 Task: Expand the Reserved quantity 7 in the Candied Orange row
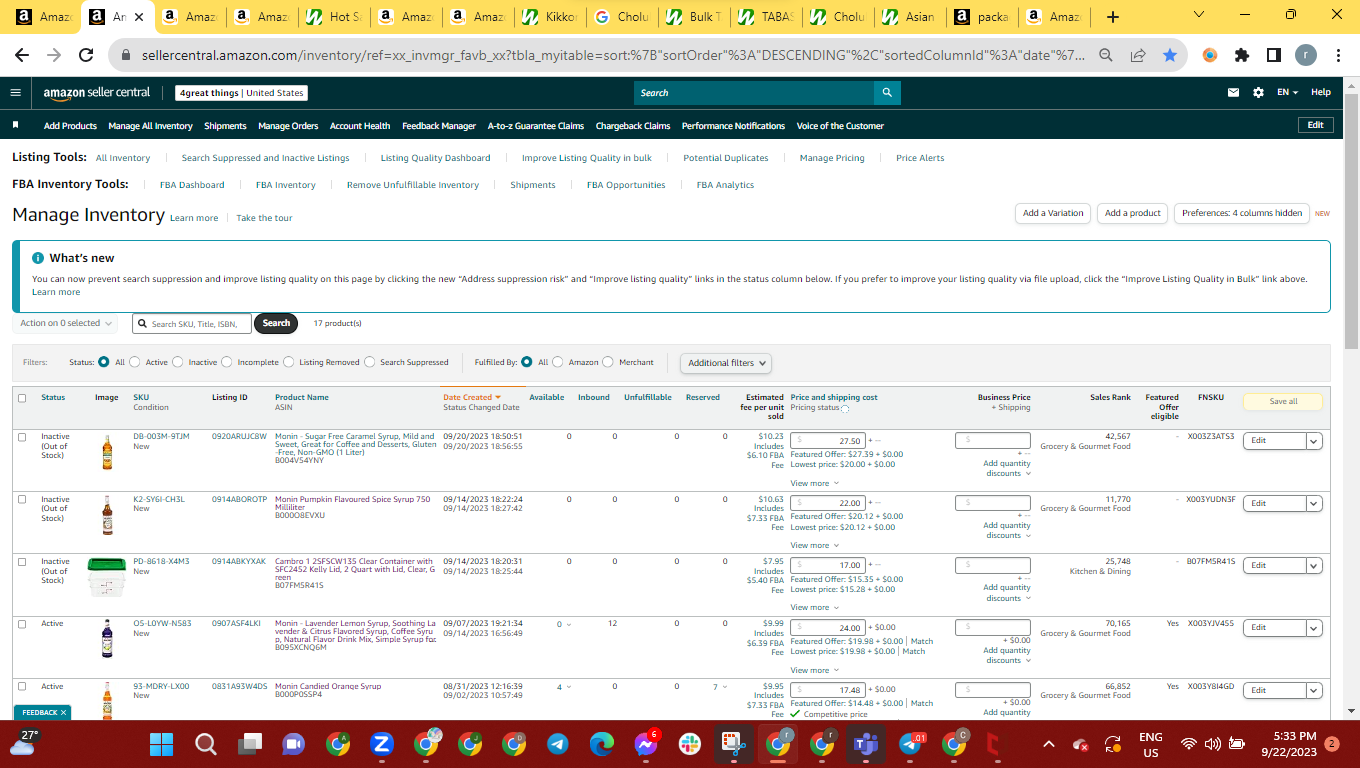tap(720, 687)
